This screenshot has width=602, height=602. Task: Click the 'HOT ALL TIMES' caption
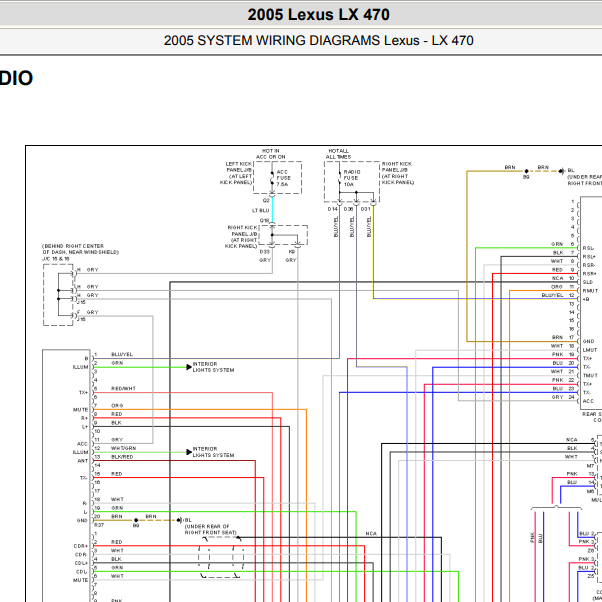pyautogui.click(x=338, y=154)
